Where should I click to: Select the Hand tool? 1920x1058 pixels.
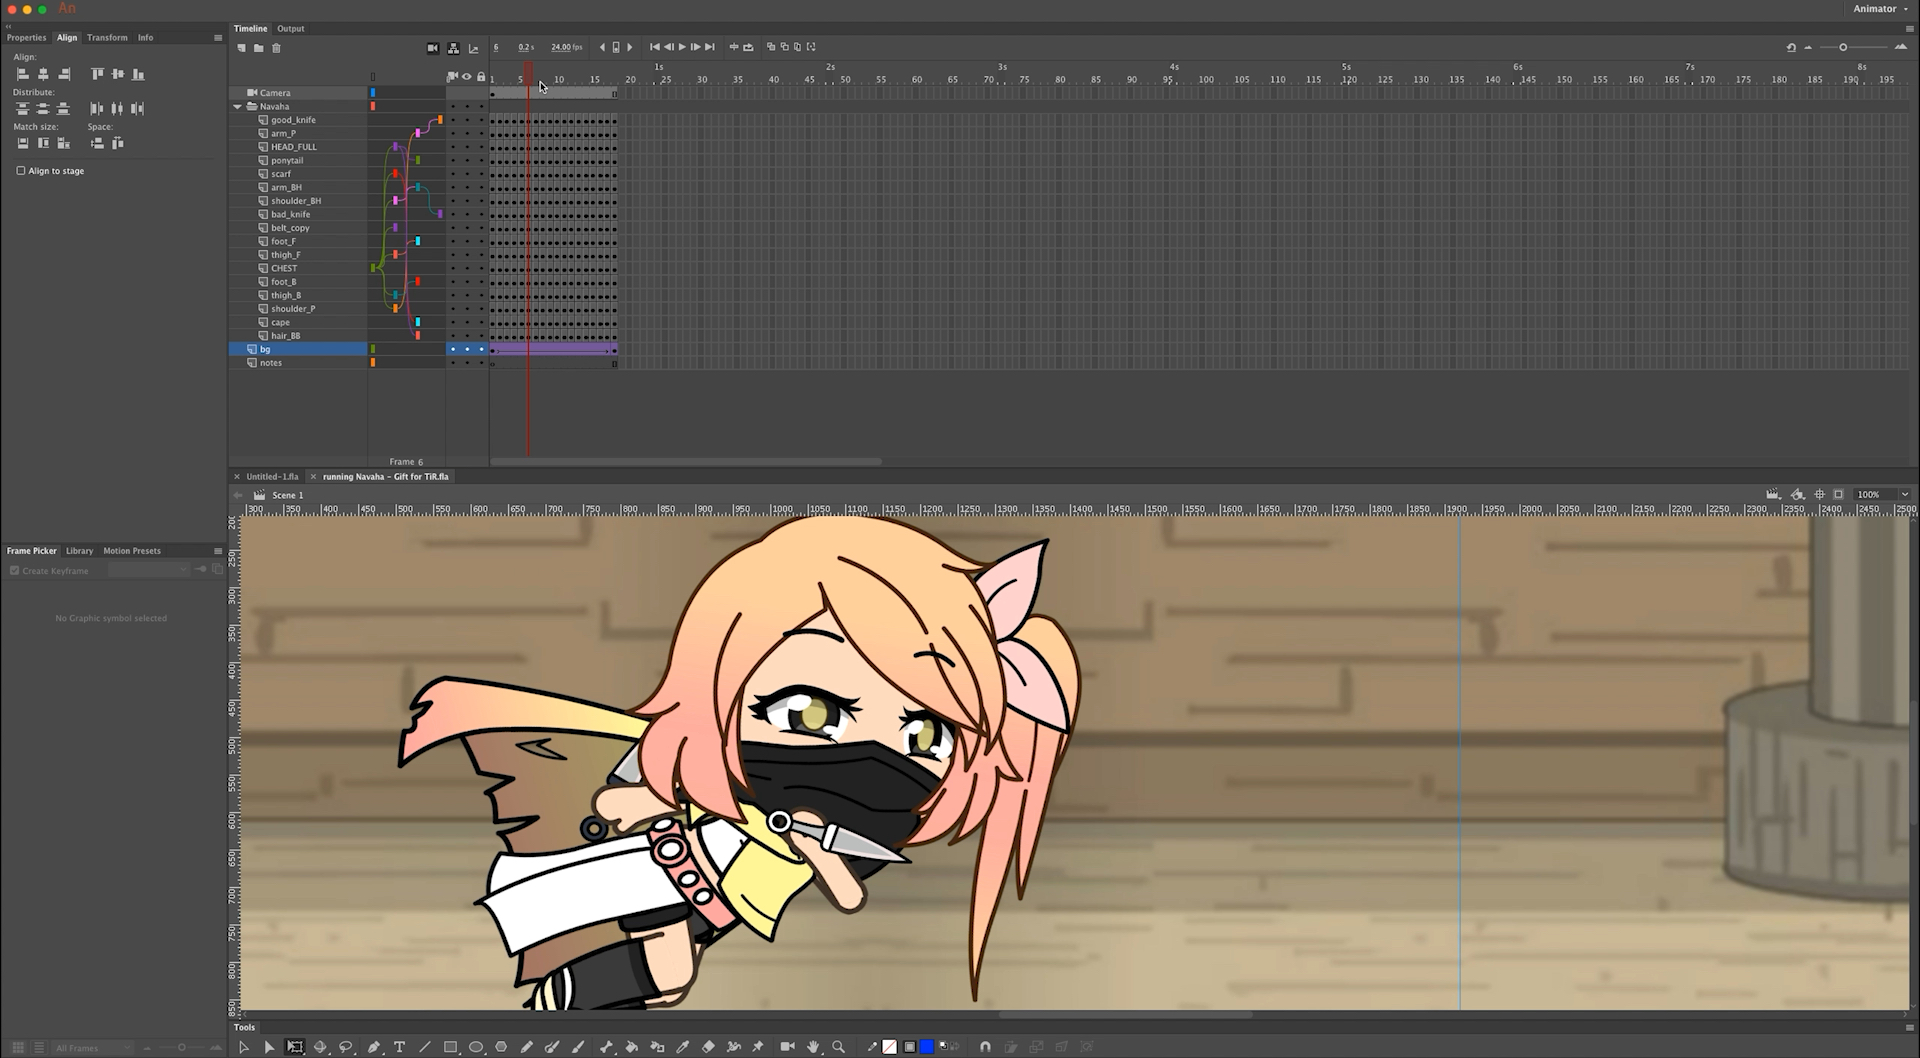click(813, 1047)
